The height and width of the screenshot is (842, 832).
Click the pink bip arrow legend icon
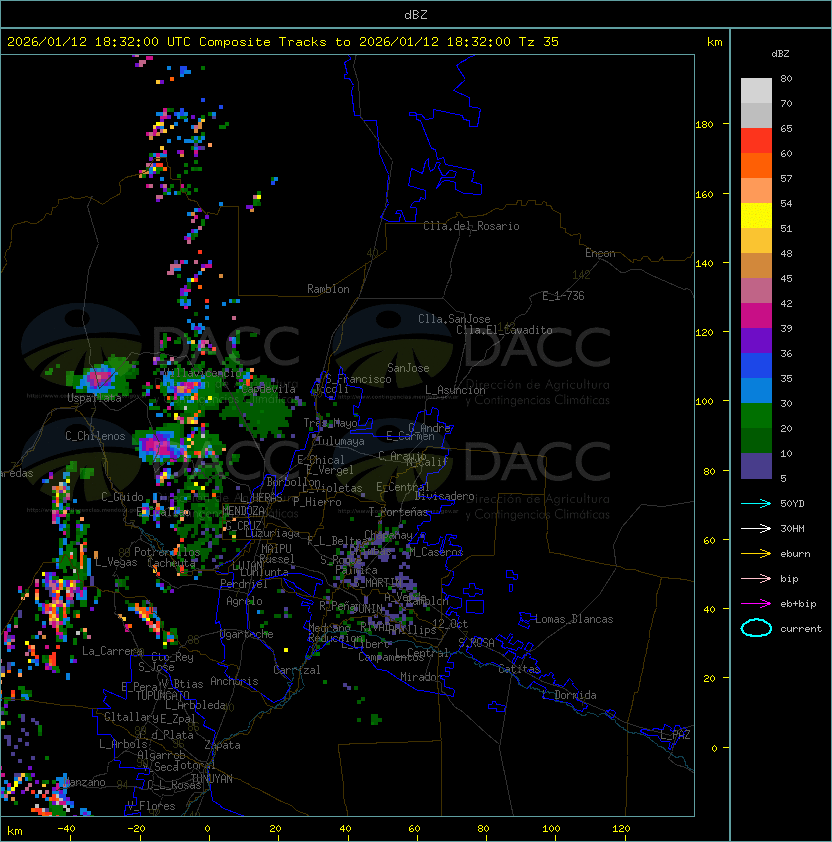coord(756,579)
